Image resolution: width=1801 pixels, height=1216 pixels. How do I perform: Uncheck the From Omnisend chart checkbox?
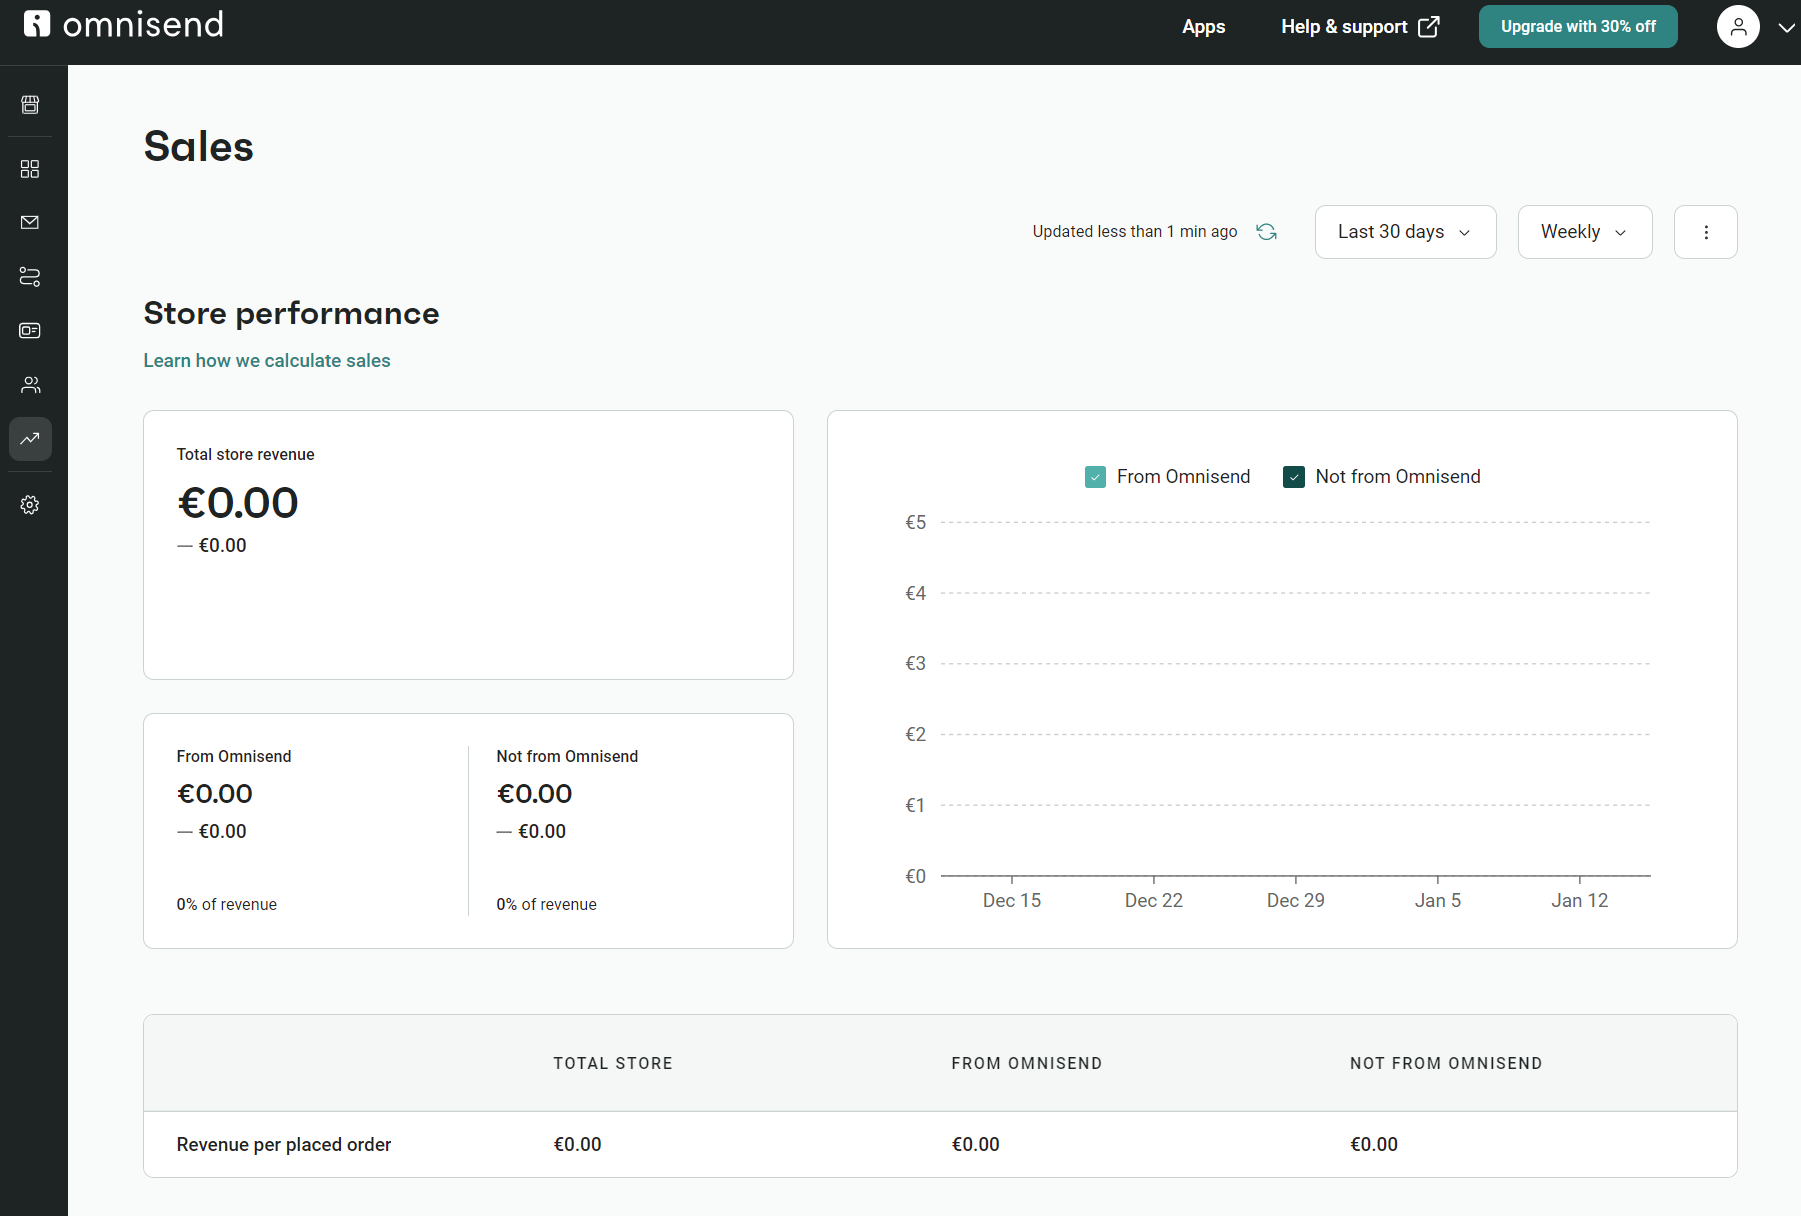click(x=1095, y=477)
